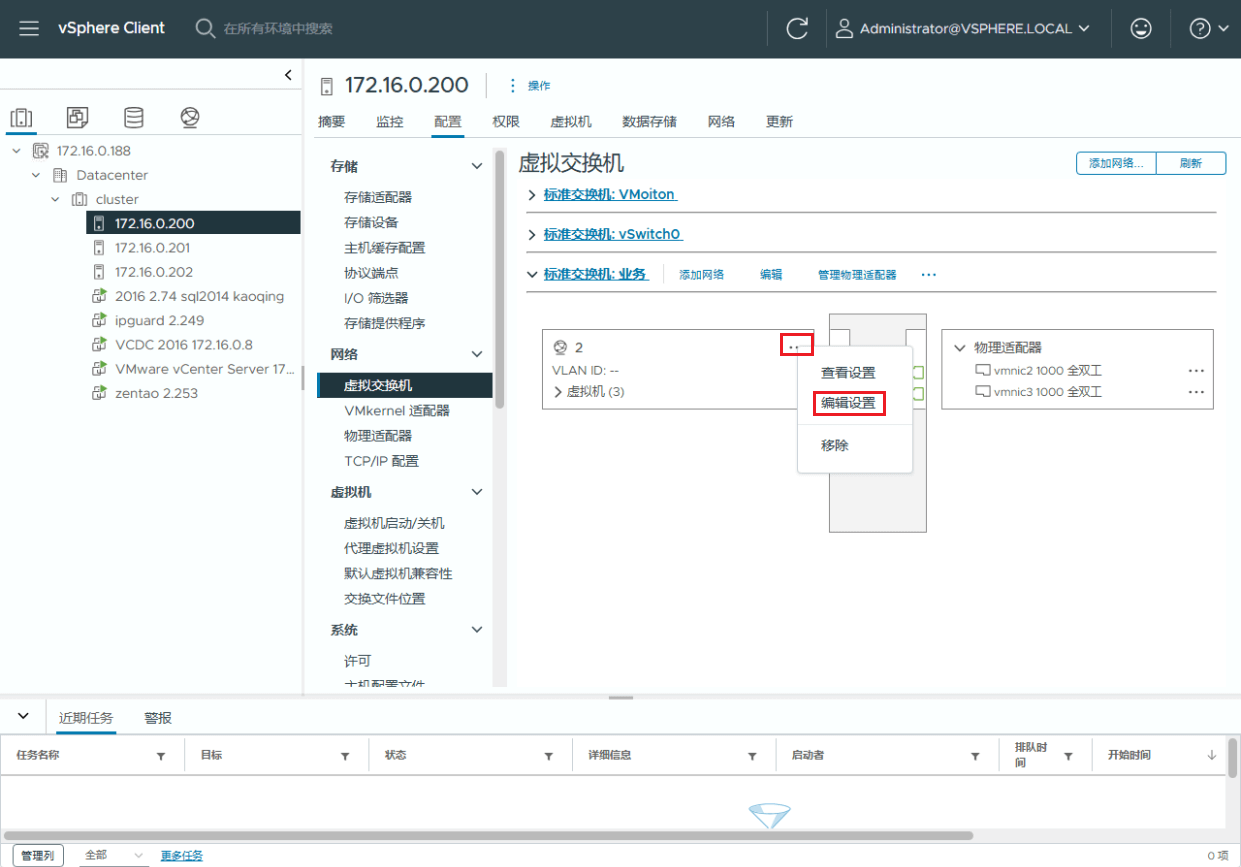The image size is (1241, 867).
Task: Open ellipsis menu for port group 2
Action: (x=796, y=346)
